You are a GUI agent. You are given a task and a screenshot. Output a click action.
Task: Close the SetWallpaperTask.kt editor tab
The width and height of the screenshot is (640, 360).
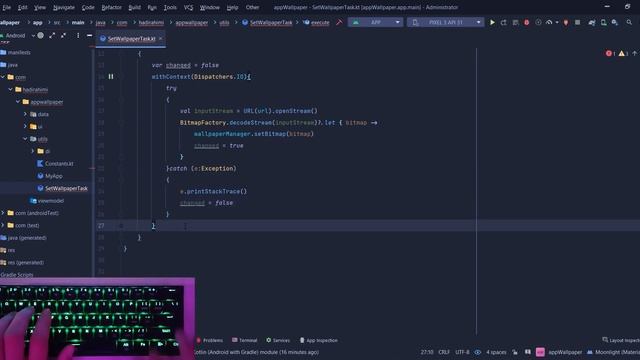[160, 39]
